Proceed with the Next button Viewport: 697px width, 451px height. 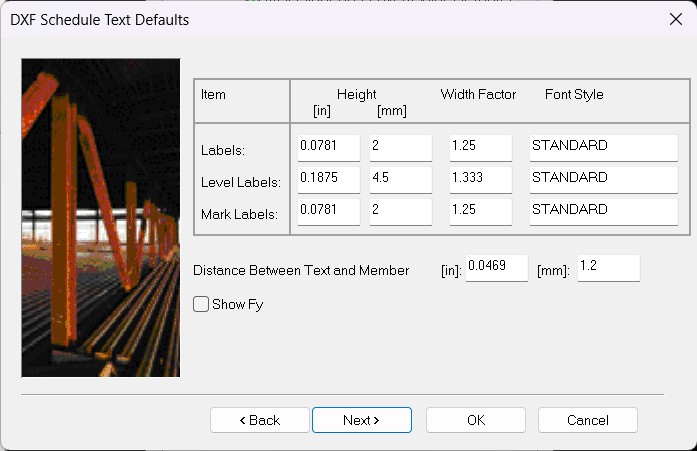pos(361,420)
